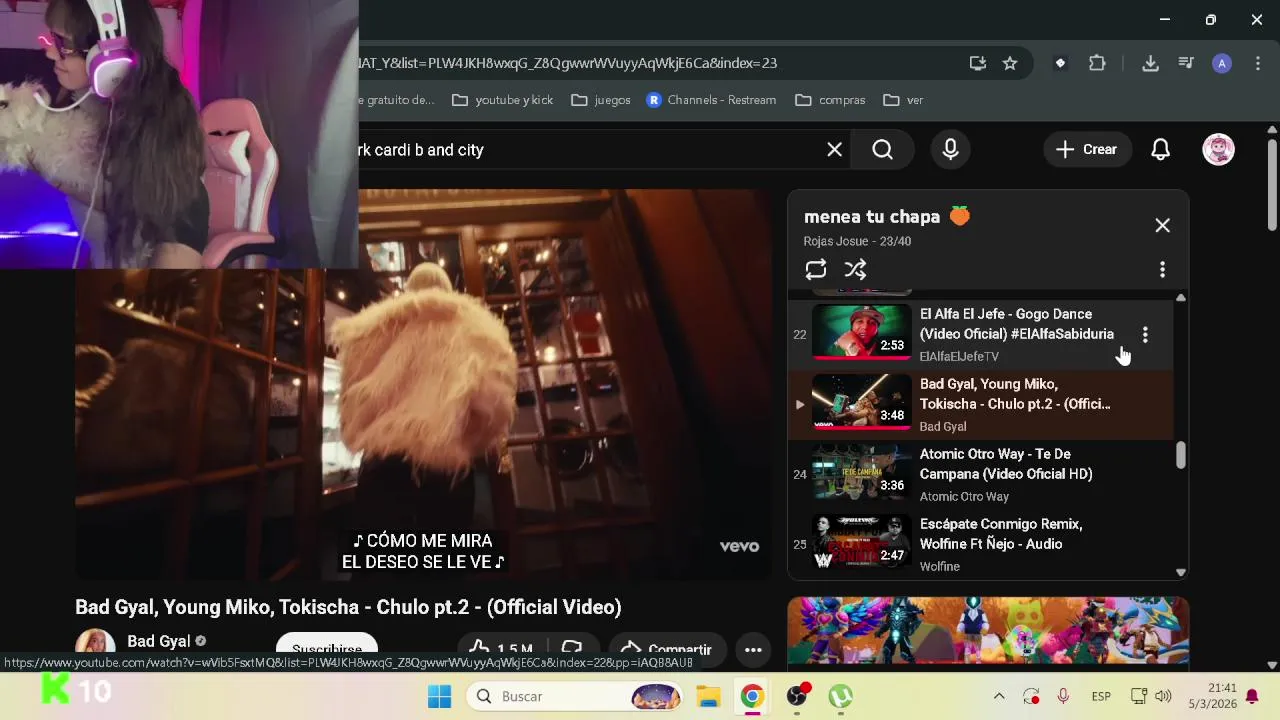
Task: Click the game banner ad below playlist
Action: pos(988,630)
